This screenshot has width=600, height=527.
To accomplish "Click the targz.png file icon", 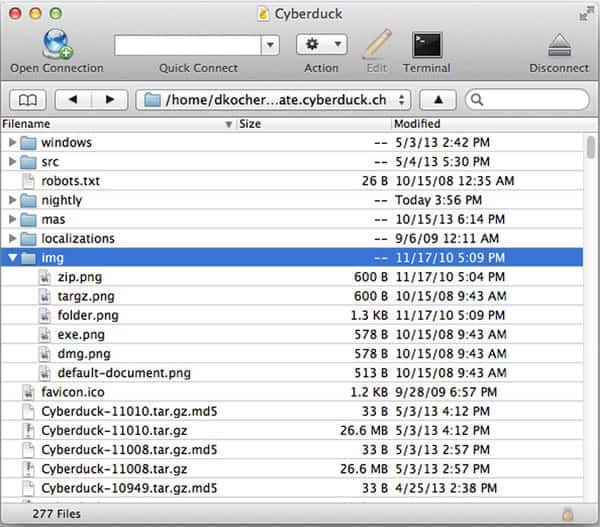I will [x=45, y=296].
